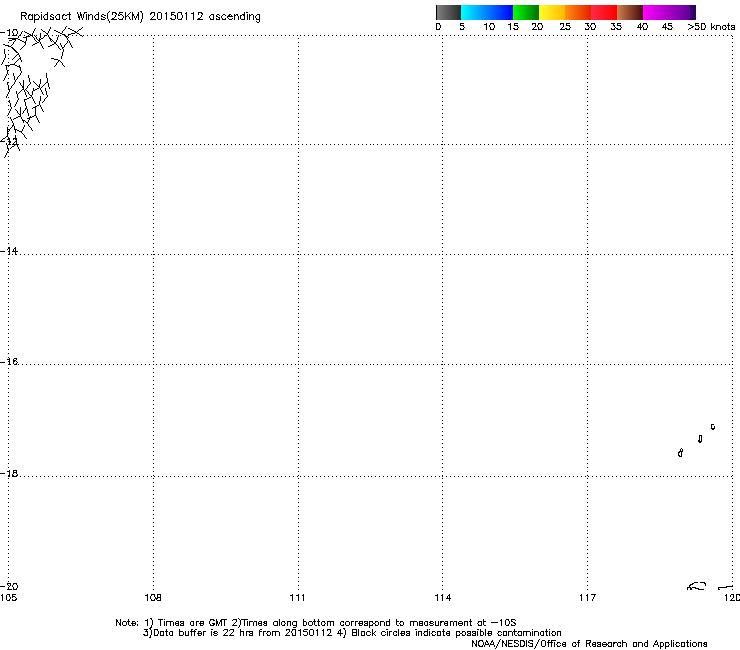Click the NOAA/NESDIS credit line
The image size is (740, 650).
point(589,644)
